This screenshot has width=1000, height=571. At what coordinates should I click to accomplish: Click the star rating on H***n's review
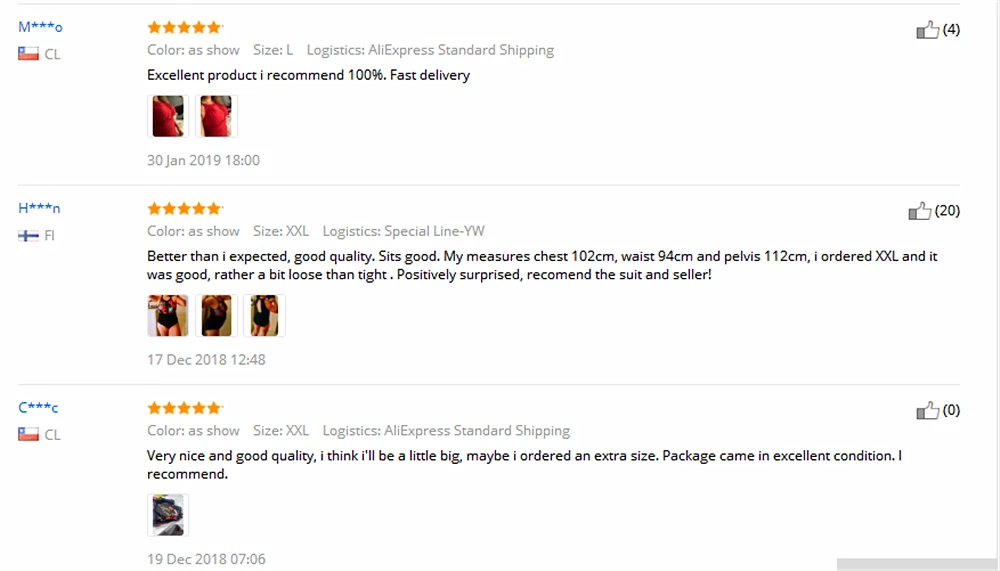tap(184, 209)
